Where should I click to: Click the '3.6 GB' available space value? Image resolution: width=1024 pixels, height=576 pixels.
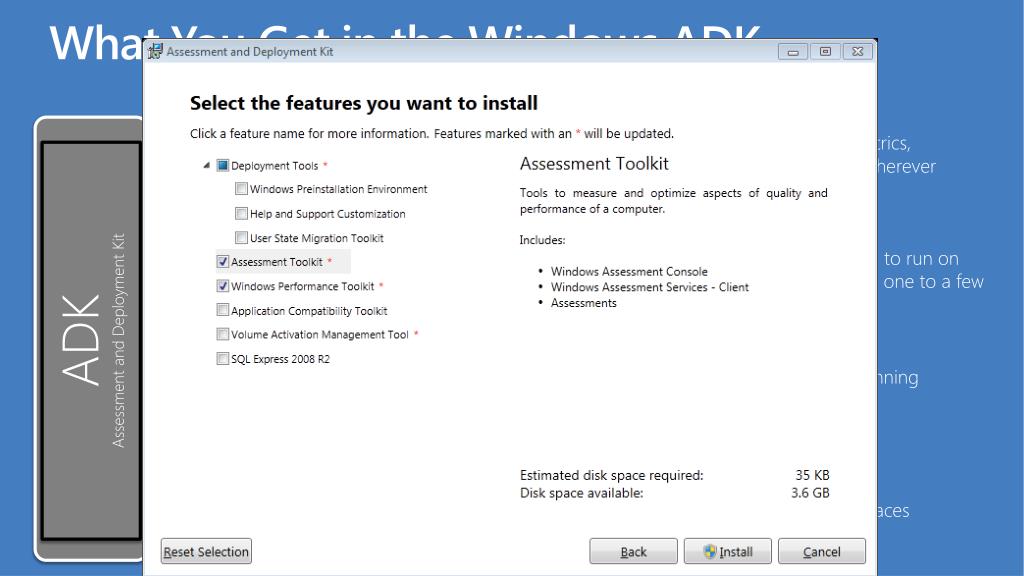810,493
